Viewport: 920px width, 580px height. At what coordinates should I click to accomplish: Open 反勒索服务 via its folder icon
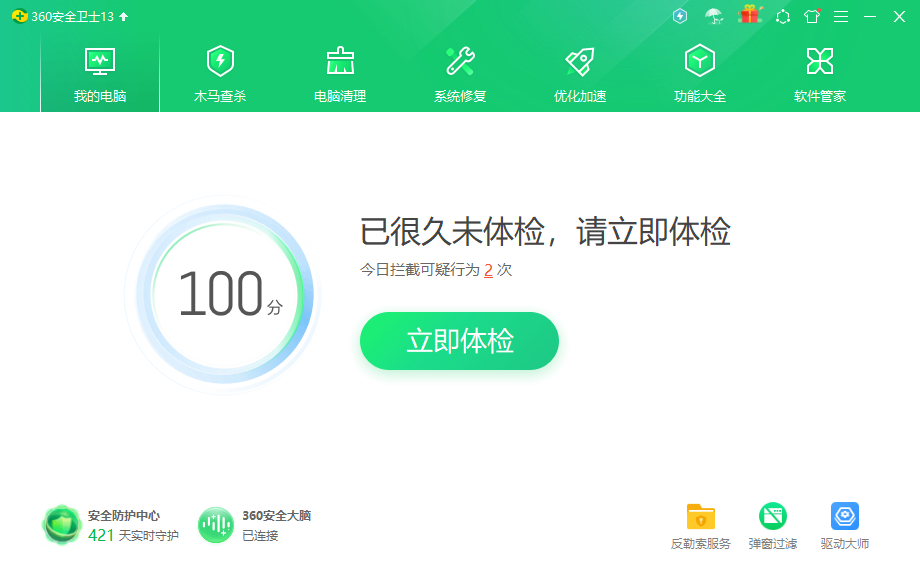pyautogui.click(x=701, y=516)
